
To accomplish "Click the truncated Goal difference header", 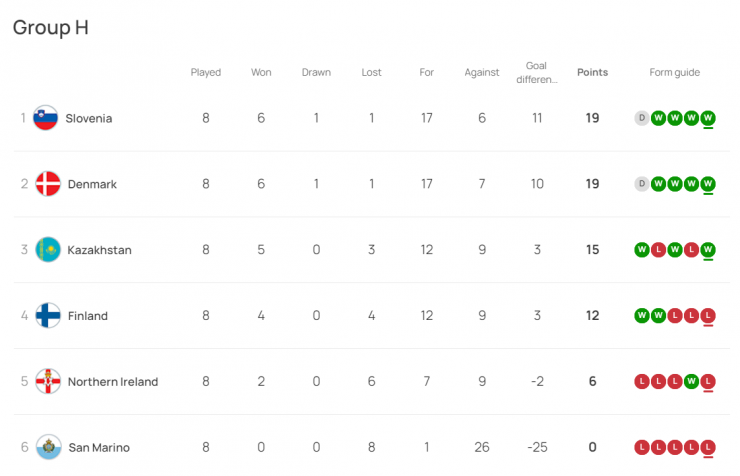I will point(536,72).
